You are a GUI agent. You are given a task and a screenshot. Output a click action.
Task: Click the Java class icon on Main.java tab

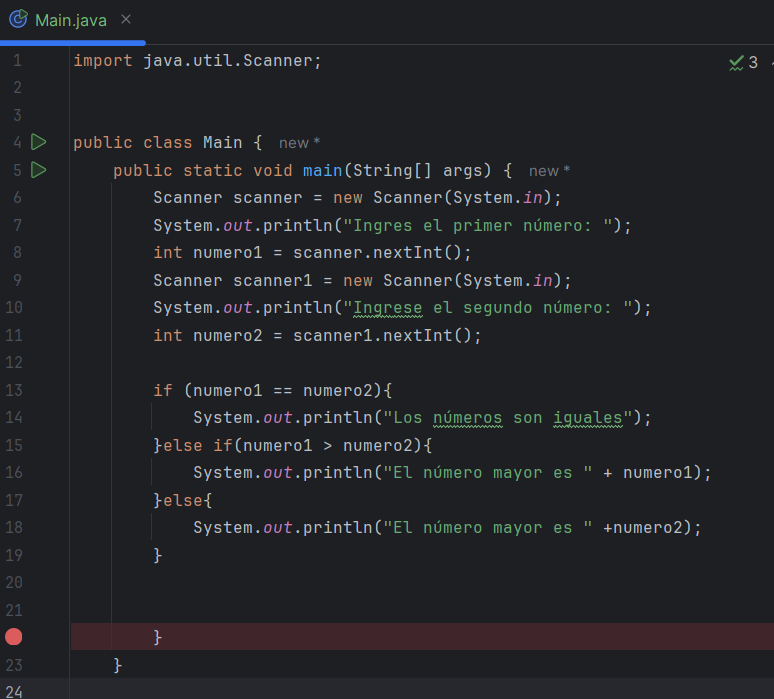(18, 19)
